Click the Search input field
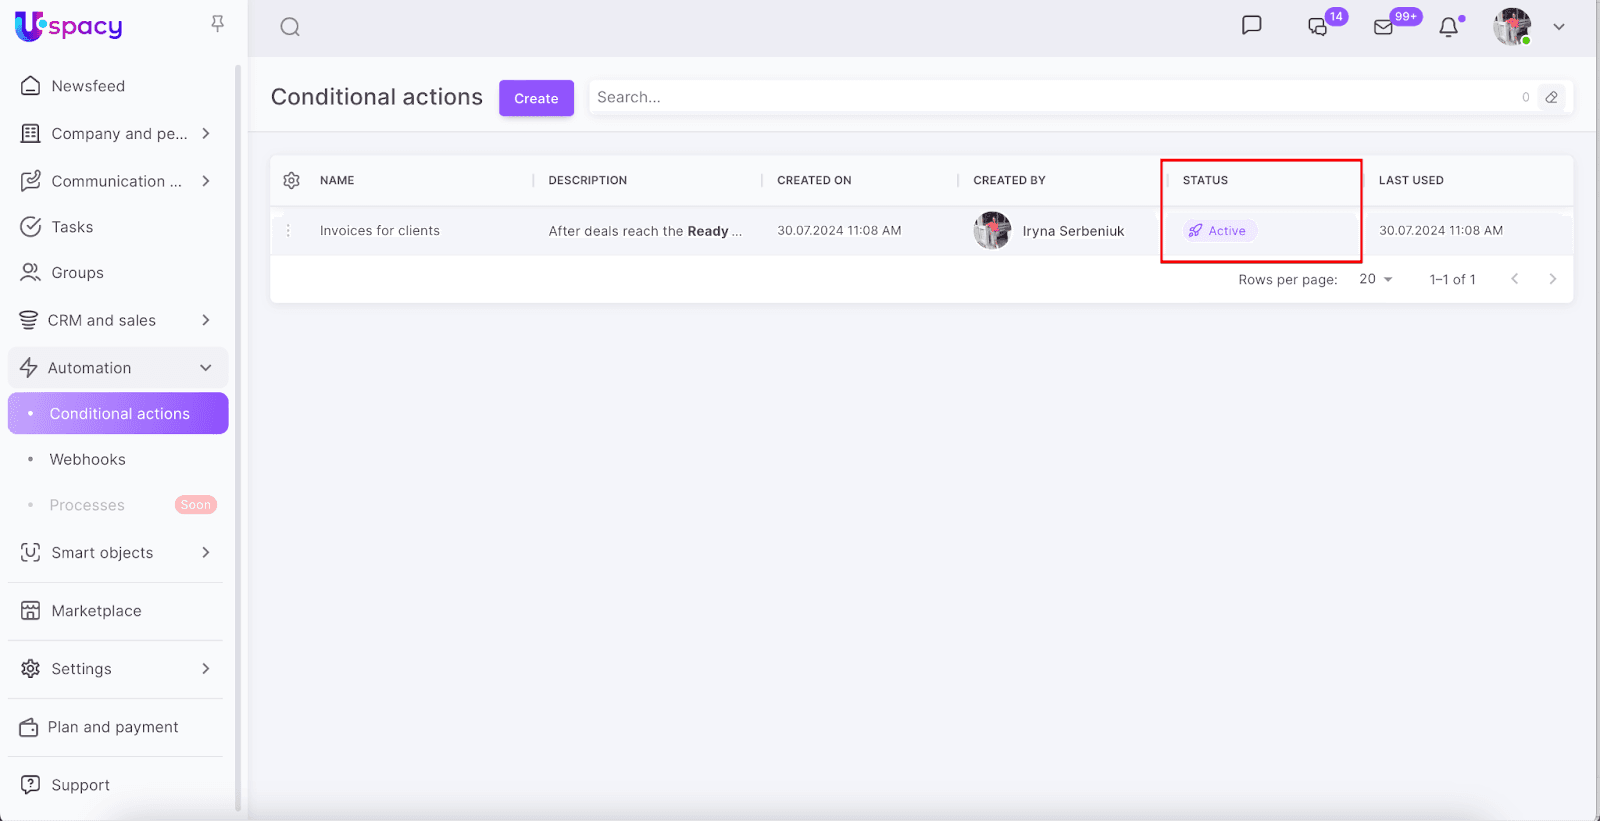Viewport: 1600px width, 821px height. click(1050, 97)
